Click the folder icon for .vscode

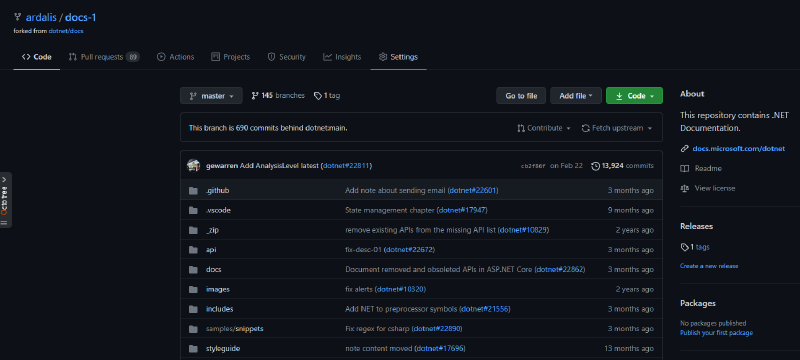(x=193, y=211)
